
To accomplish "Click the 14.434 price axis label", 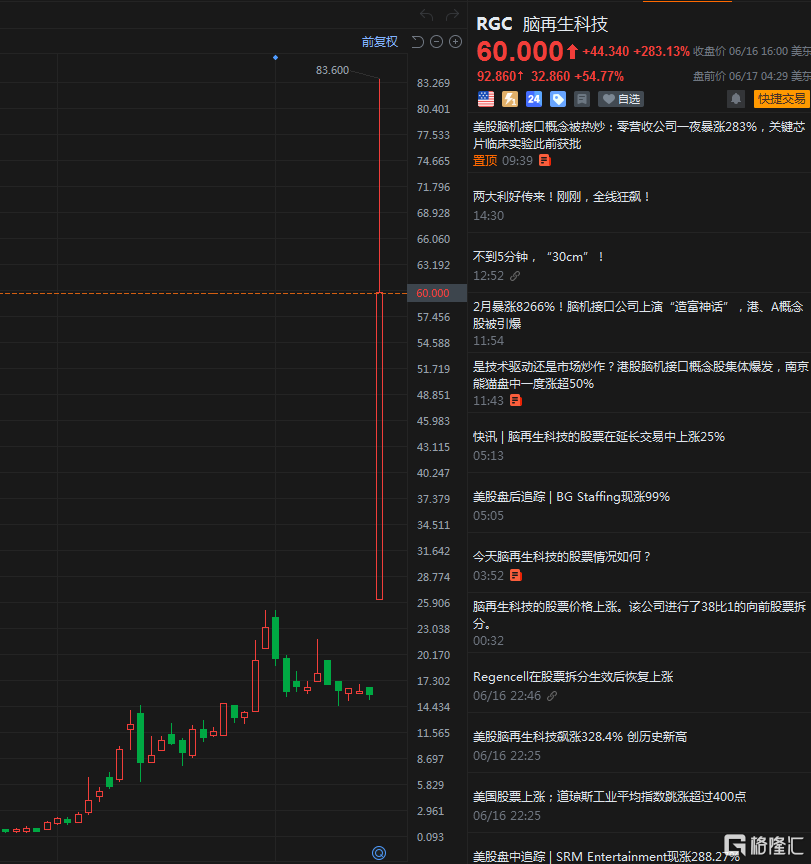I will point(434,708).
